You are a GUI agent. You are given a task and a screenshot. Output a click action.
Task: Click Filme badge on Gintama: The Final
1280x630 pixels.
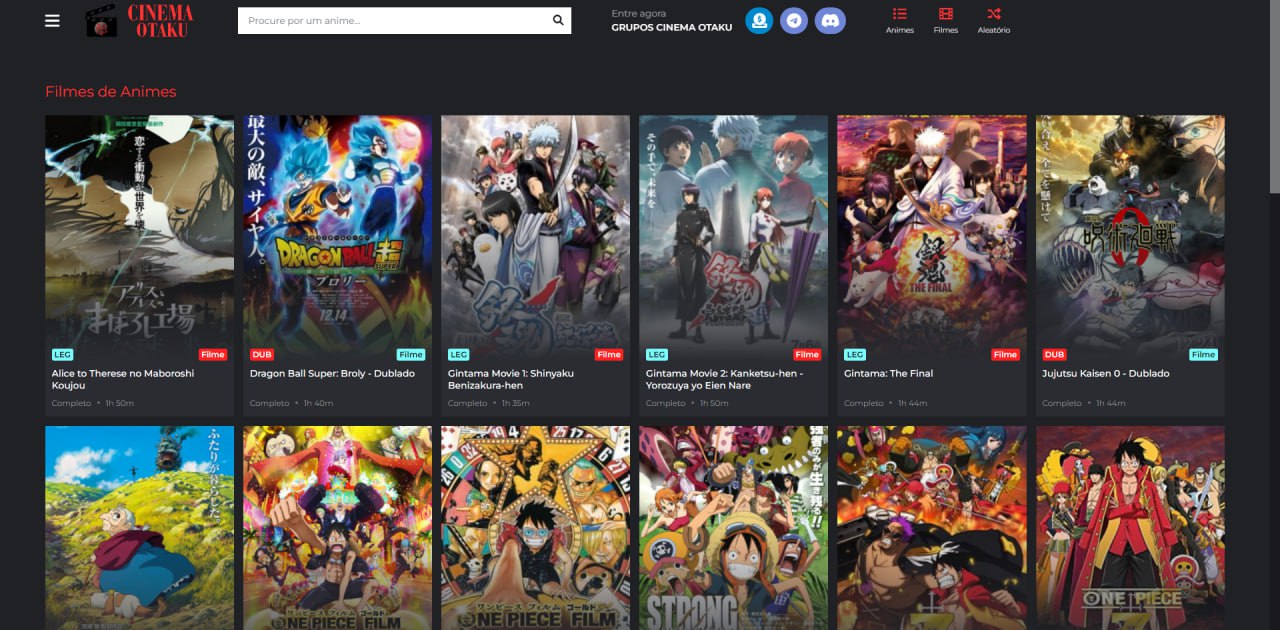point(1005,354)
